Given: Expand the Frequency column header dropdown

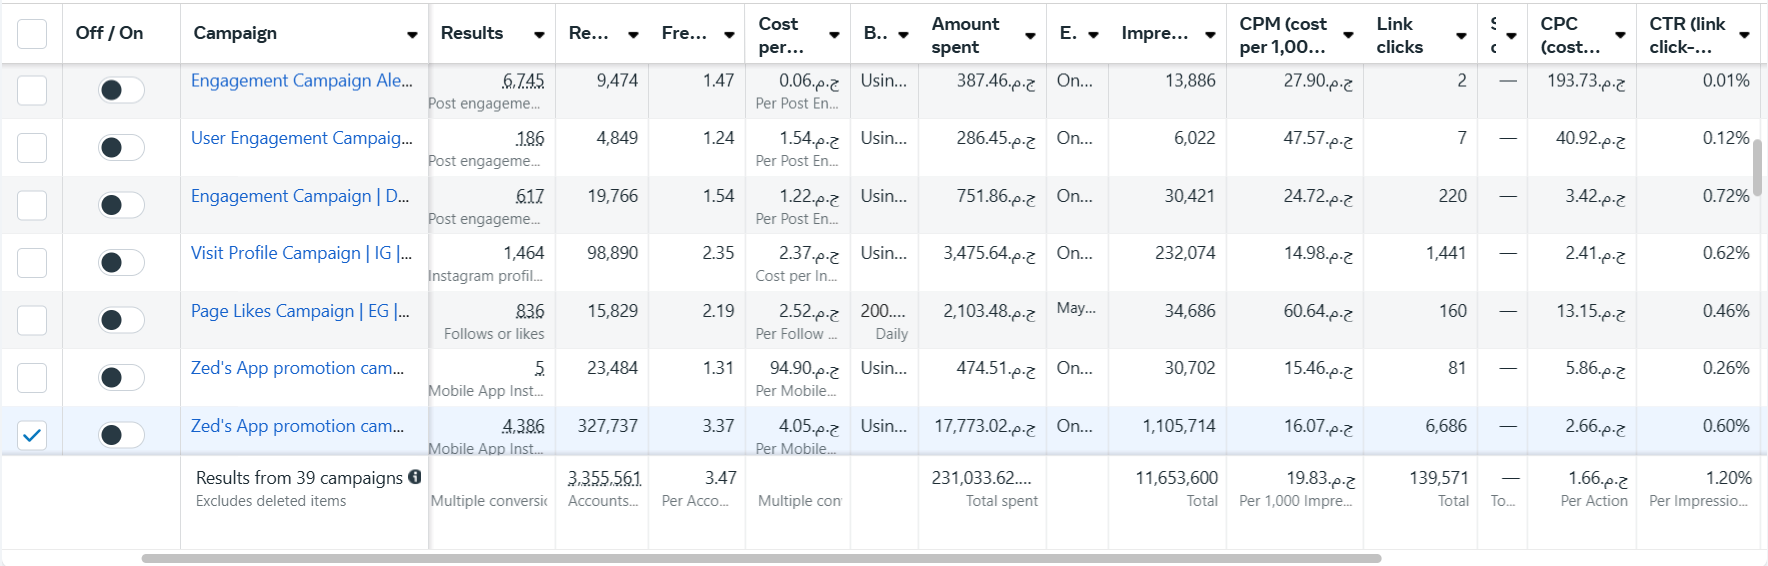Looking at the screenshot, I should click(729, 35).
